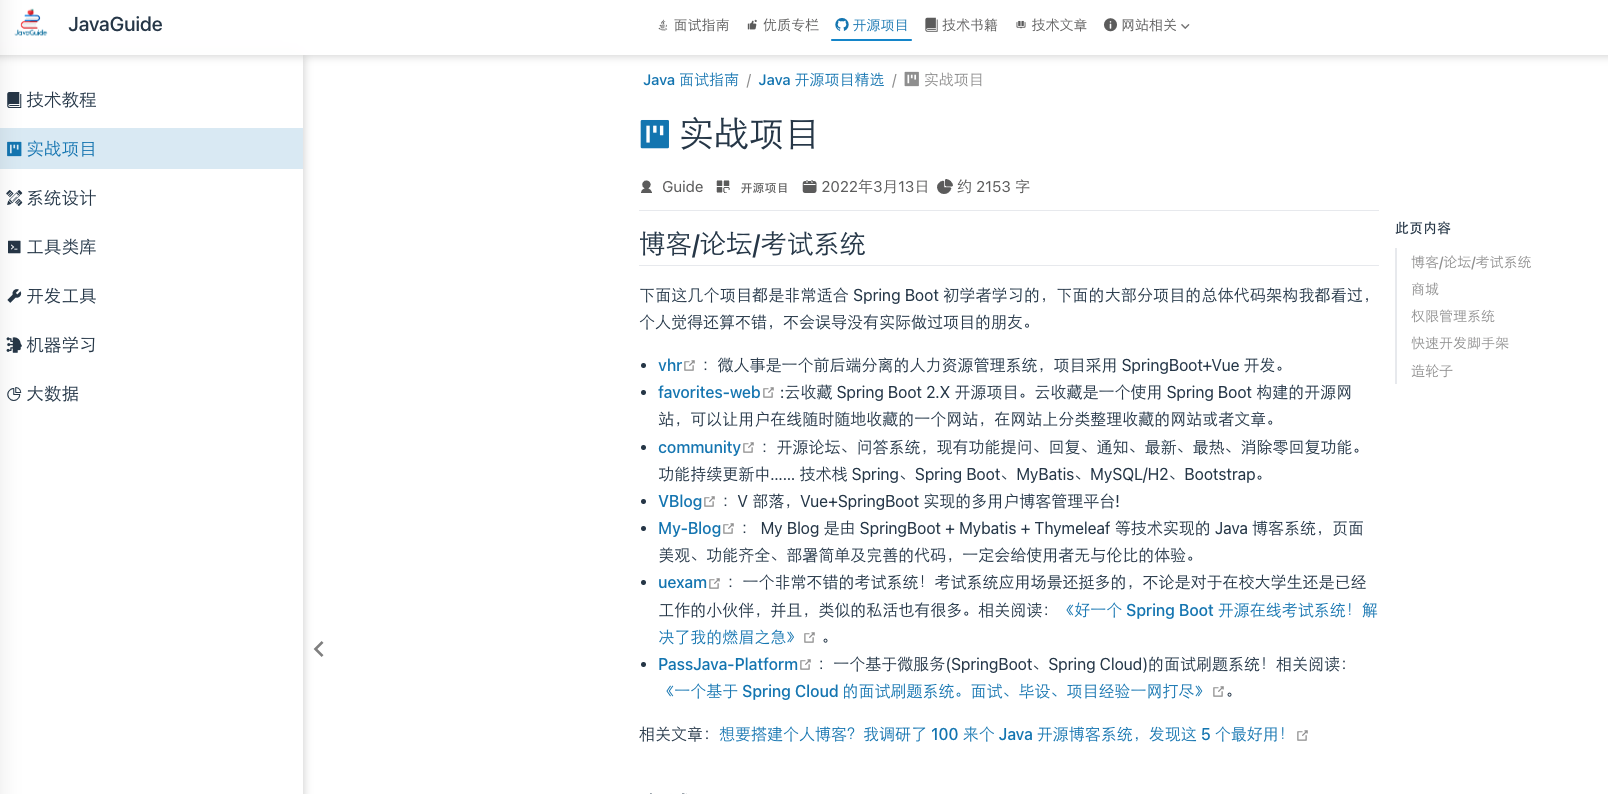The height and width of the screenshot is (794, 1608).
Task: Open 机器学习 in the sidebar
Action: [x=151, y=345]
